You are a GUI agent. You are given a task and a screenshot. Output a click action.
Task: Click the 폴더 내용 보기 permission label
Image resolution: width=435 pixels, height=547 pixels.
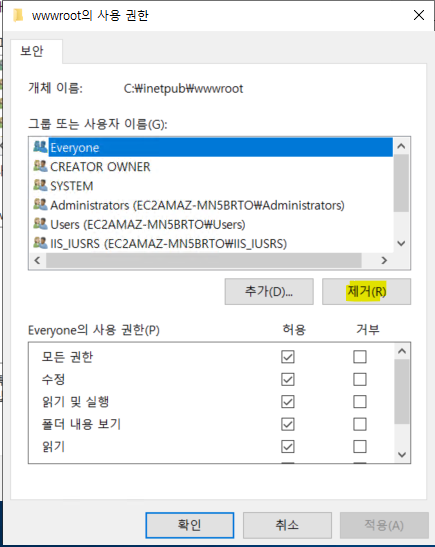pos(81,424)
